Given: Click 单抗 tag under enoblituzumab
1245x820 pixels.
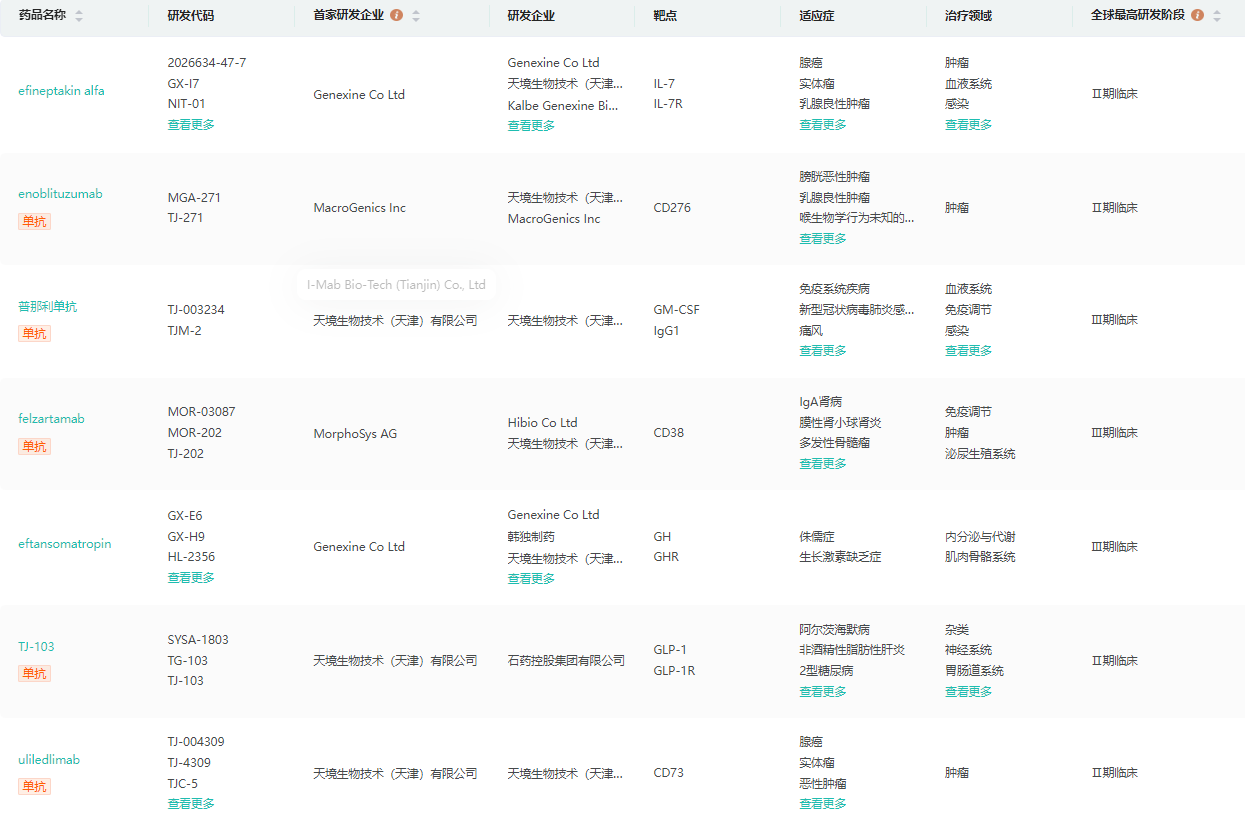Looking at the screenshot, I should (x=34, y=221).
